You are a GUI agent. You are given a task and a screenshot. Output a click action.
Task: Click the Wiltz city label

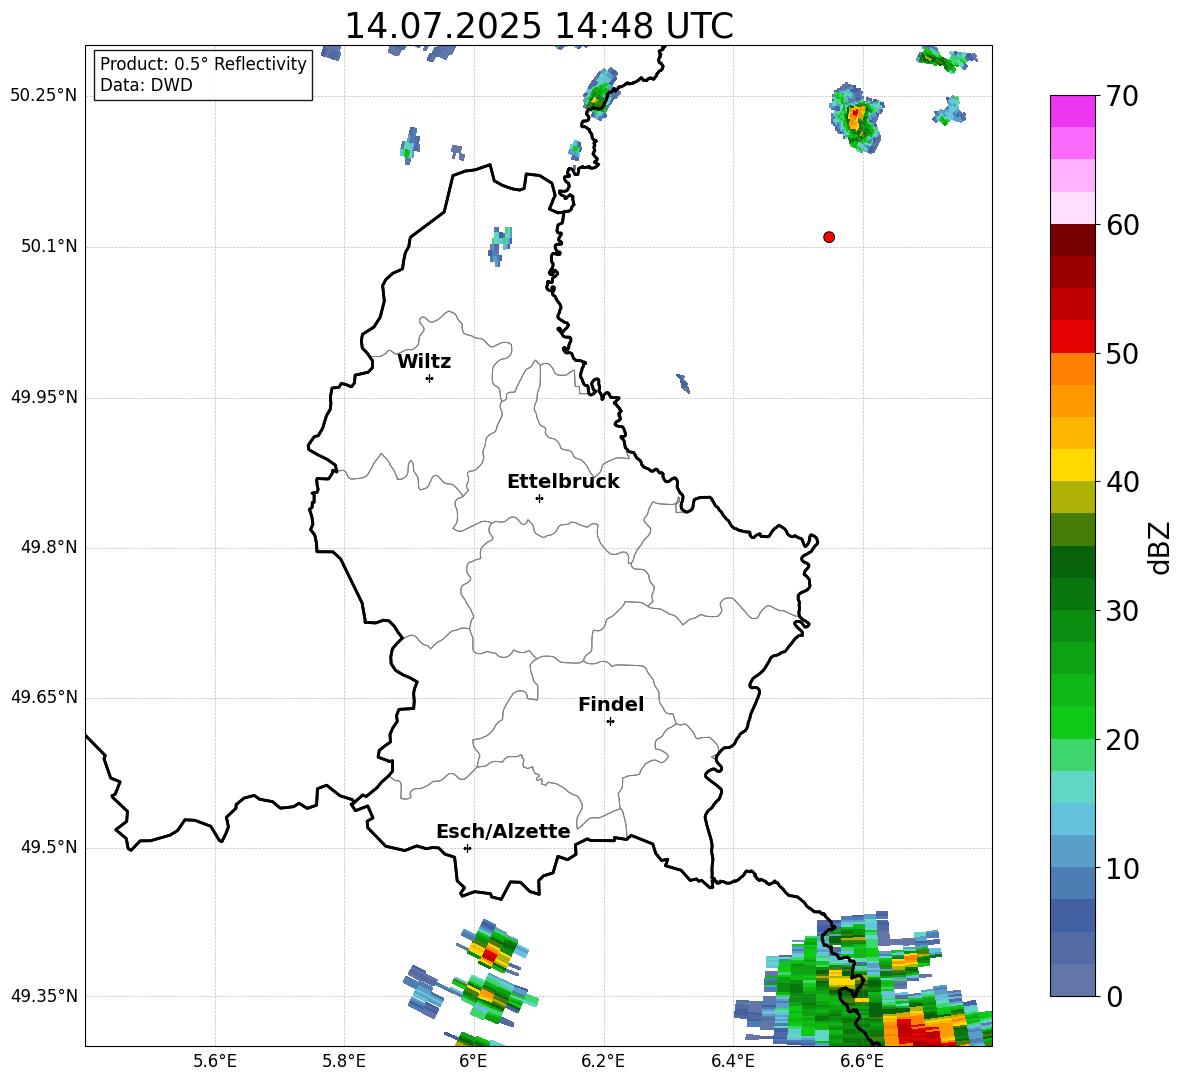pyautogui.click(x=424, y=362)
